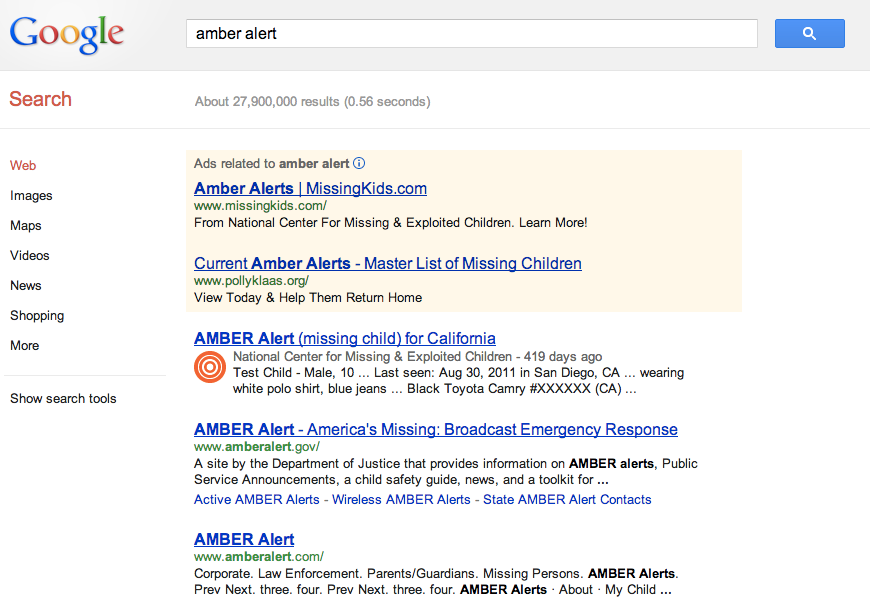Click 'View Today & Help Them Return Home' text

(x=308, y=298)
